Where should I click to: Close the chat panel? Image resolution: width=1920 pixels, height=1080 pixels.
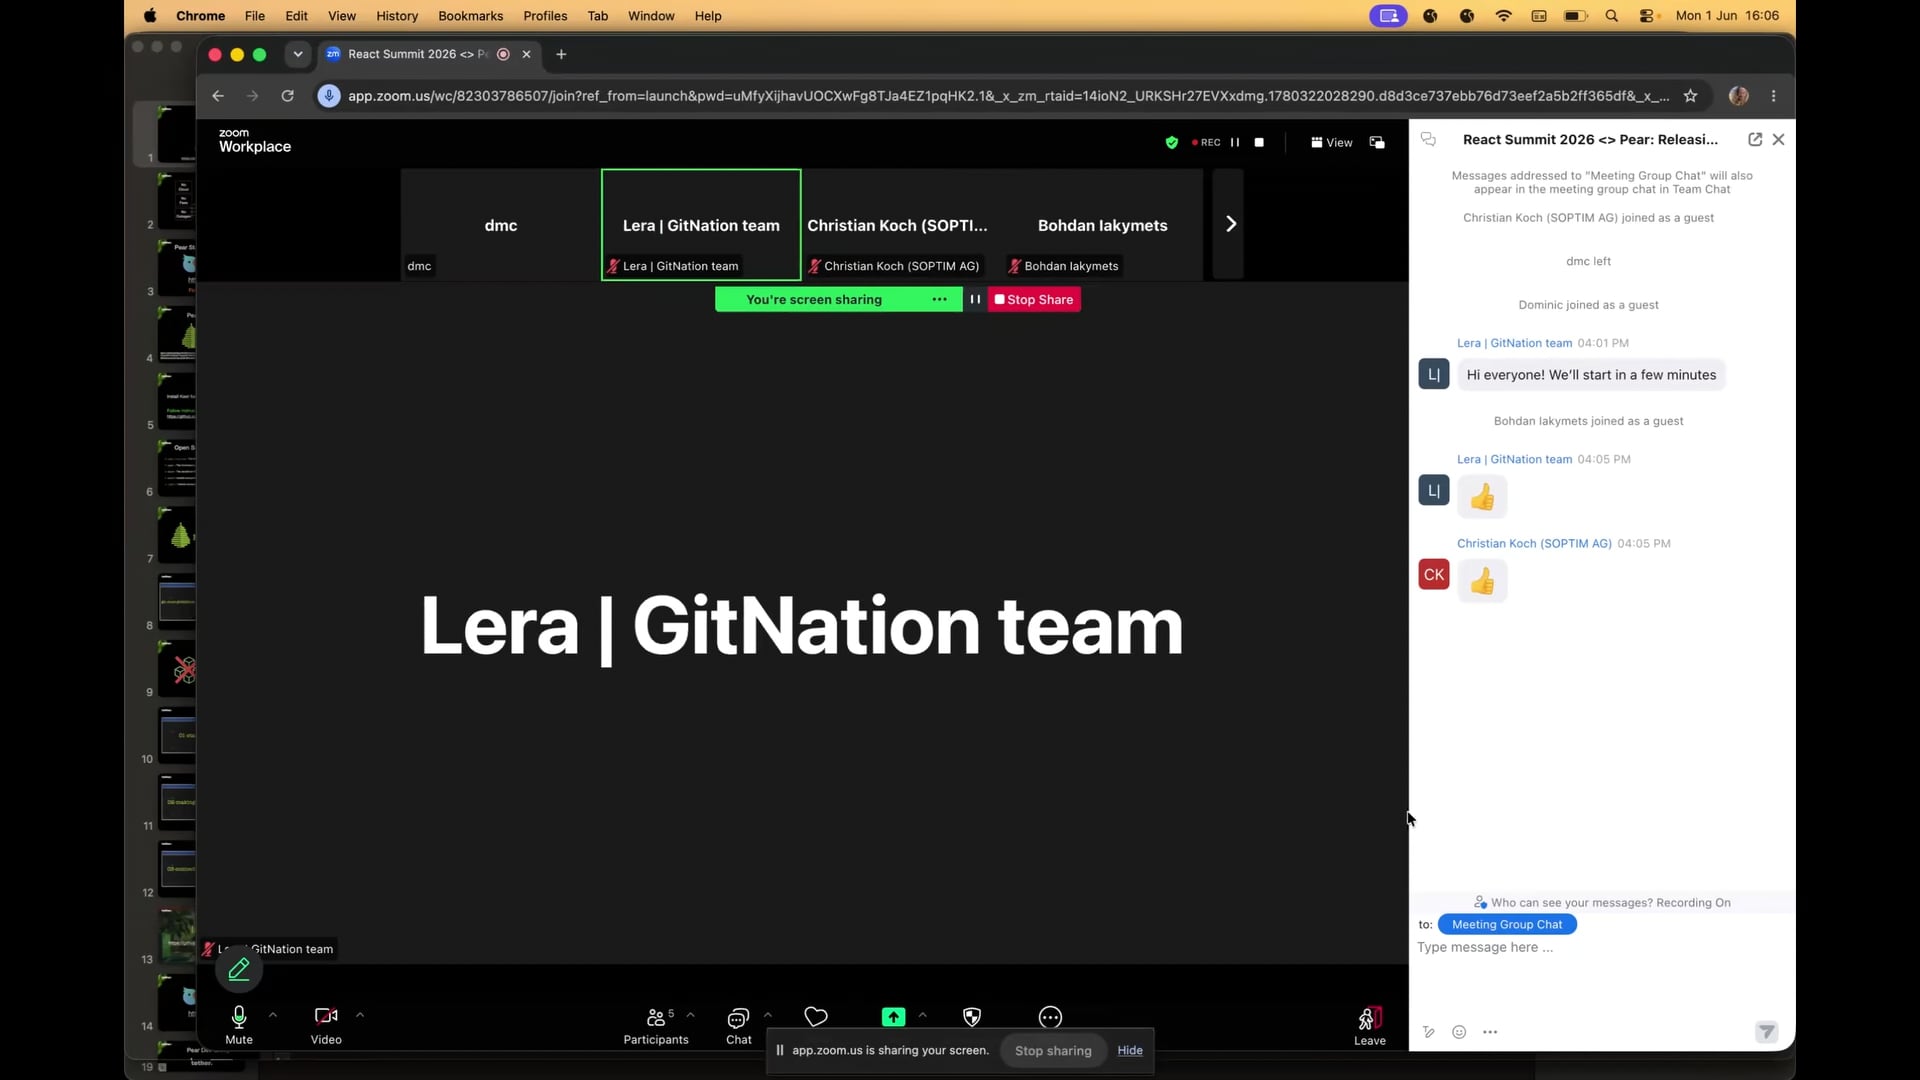[1778, 140]
